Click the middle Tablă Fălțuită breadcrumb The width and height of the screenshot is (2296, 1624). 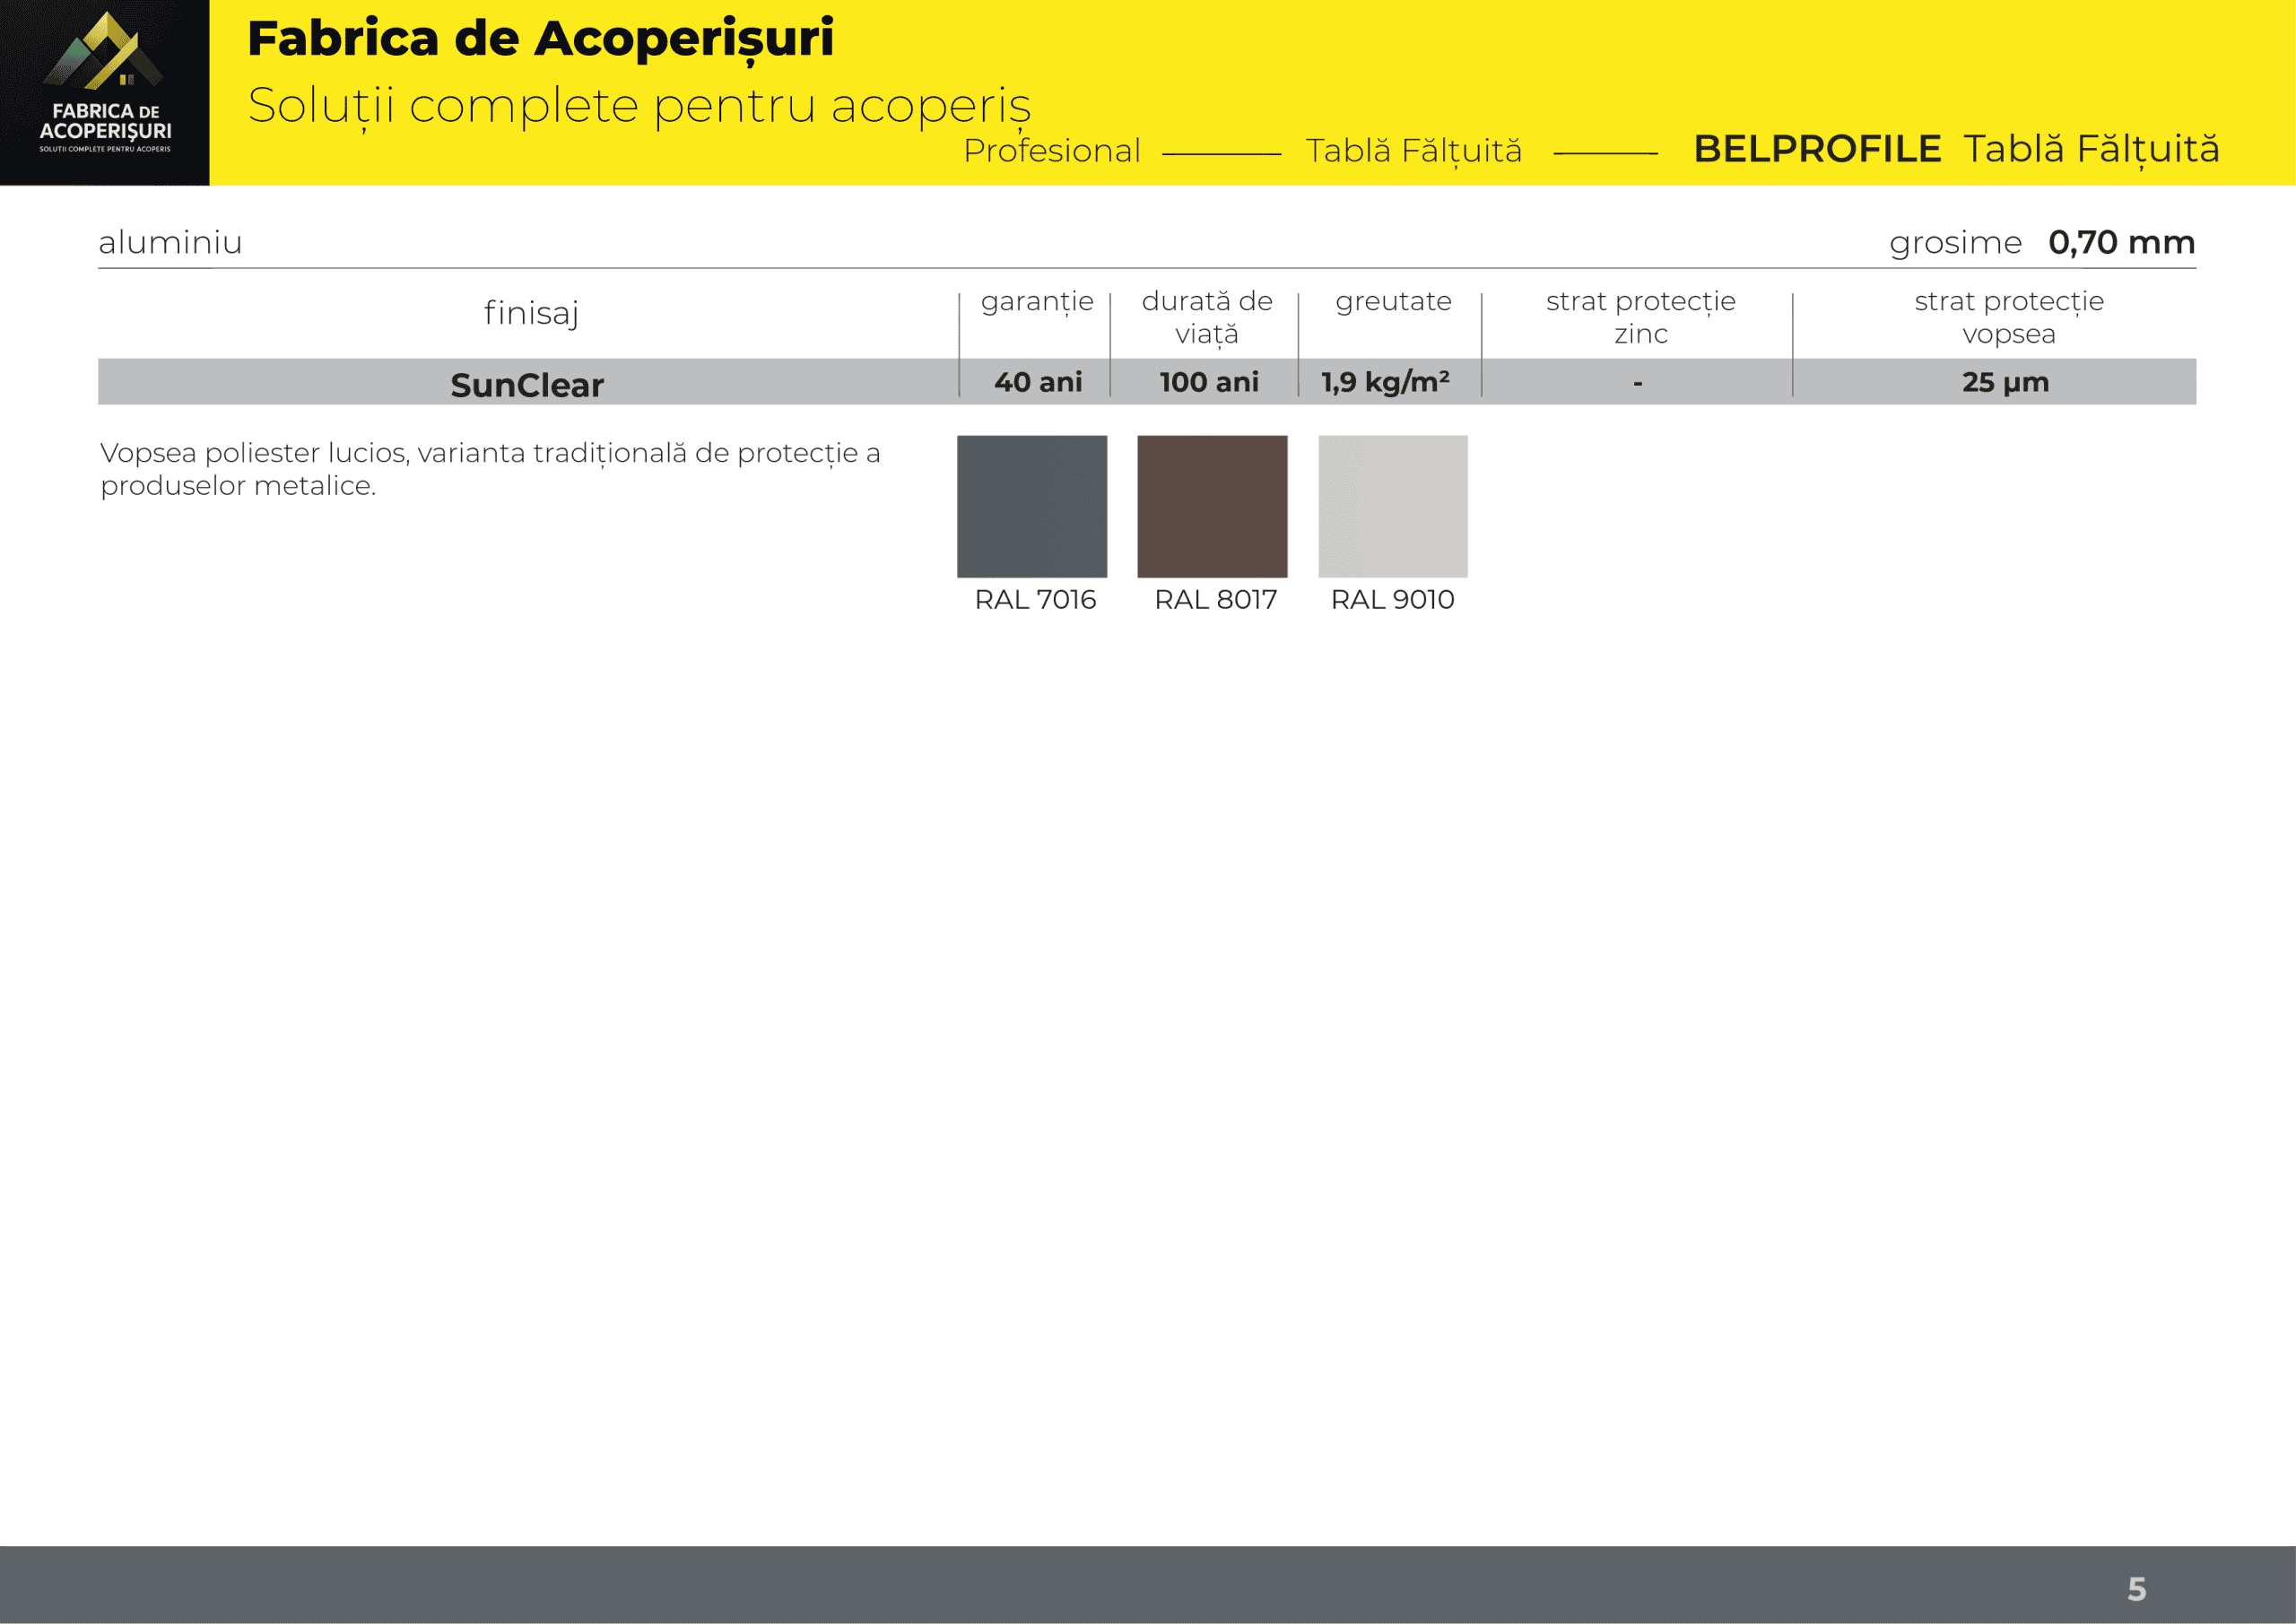point(1413,151)
